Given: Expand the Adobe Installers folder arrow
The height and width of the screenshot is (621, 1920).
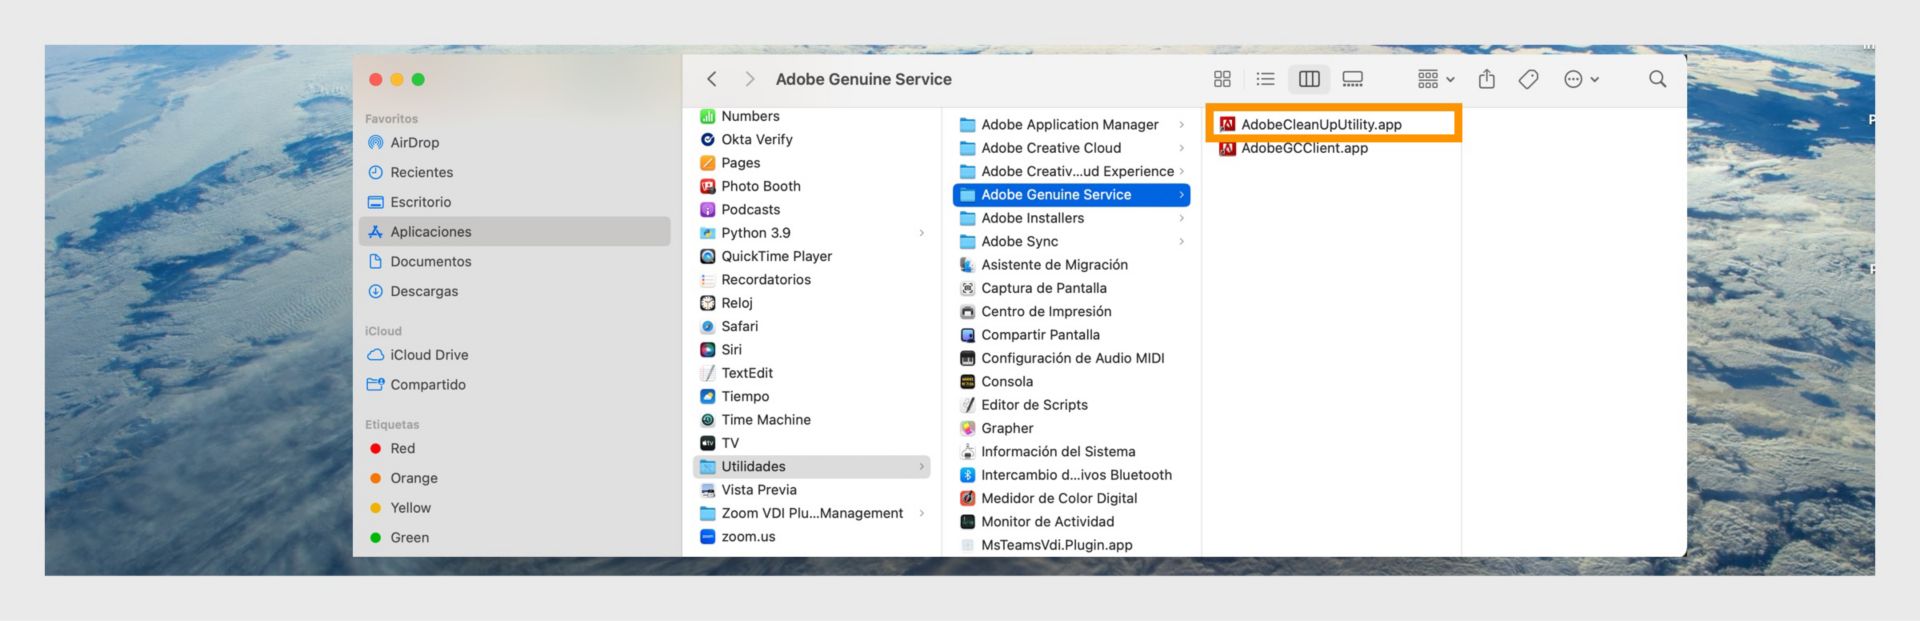Looking at the screenshot, I should [1182, 218].
